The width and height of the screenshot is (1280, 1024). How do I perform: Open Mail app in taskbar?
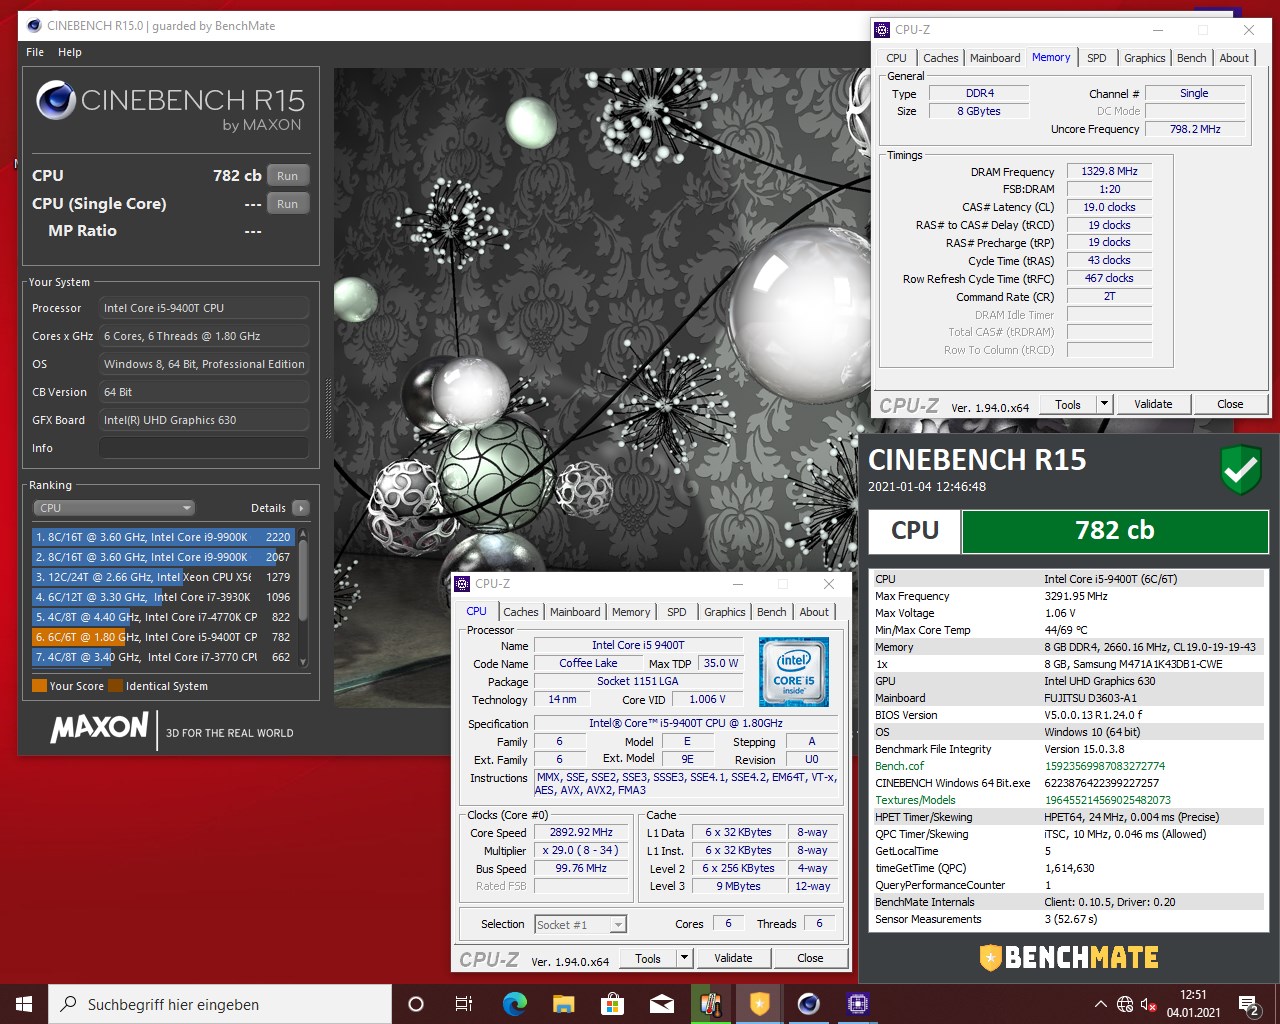(661, 1004)
